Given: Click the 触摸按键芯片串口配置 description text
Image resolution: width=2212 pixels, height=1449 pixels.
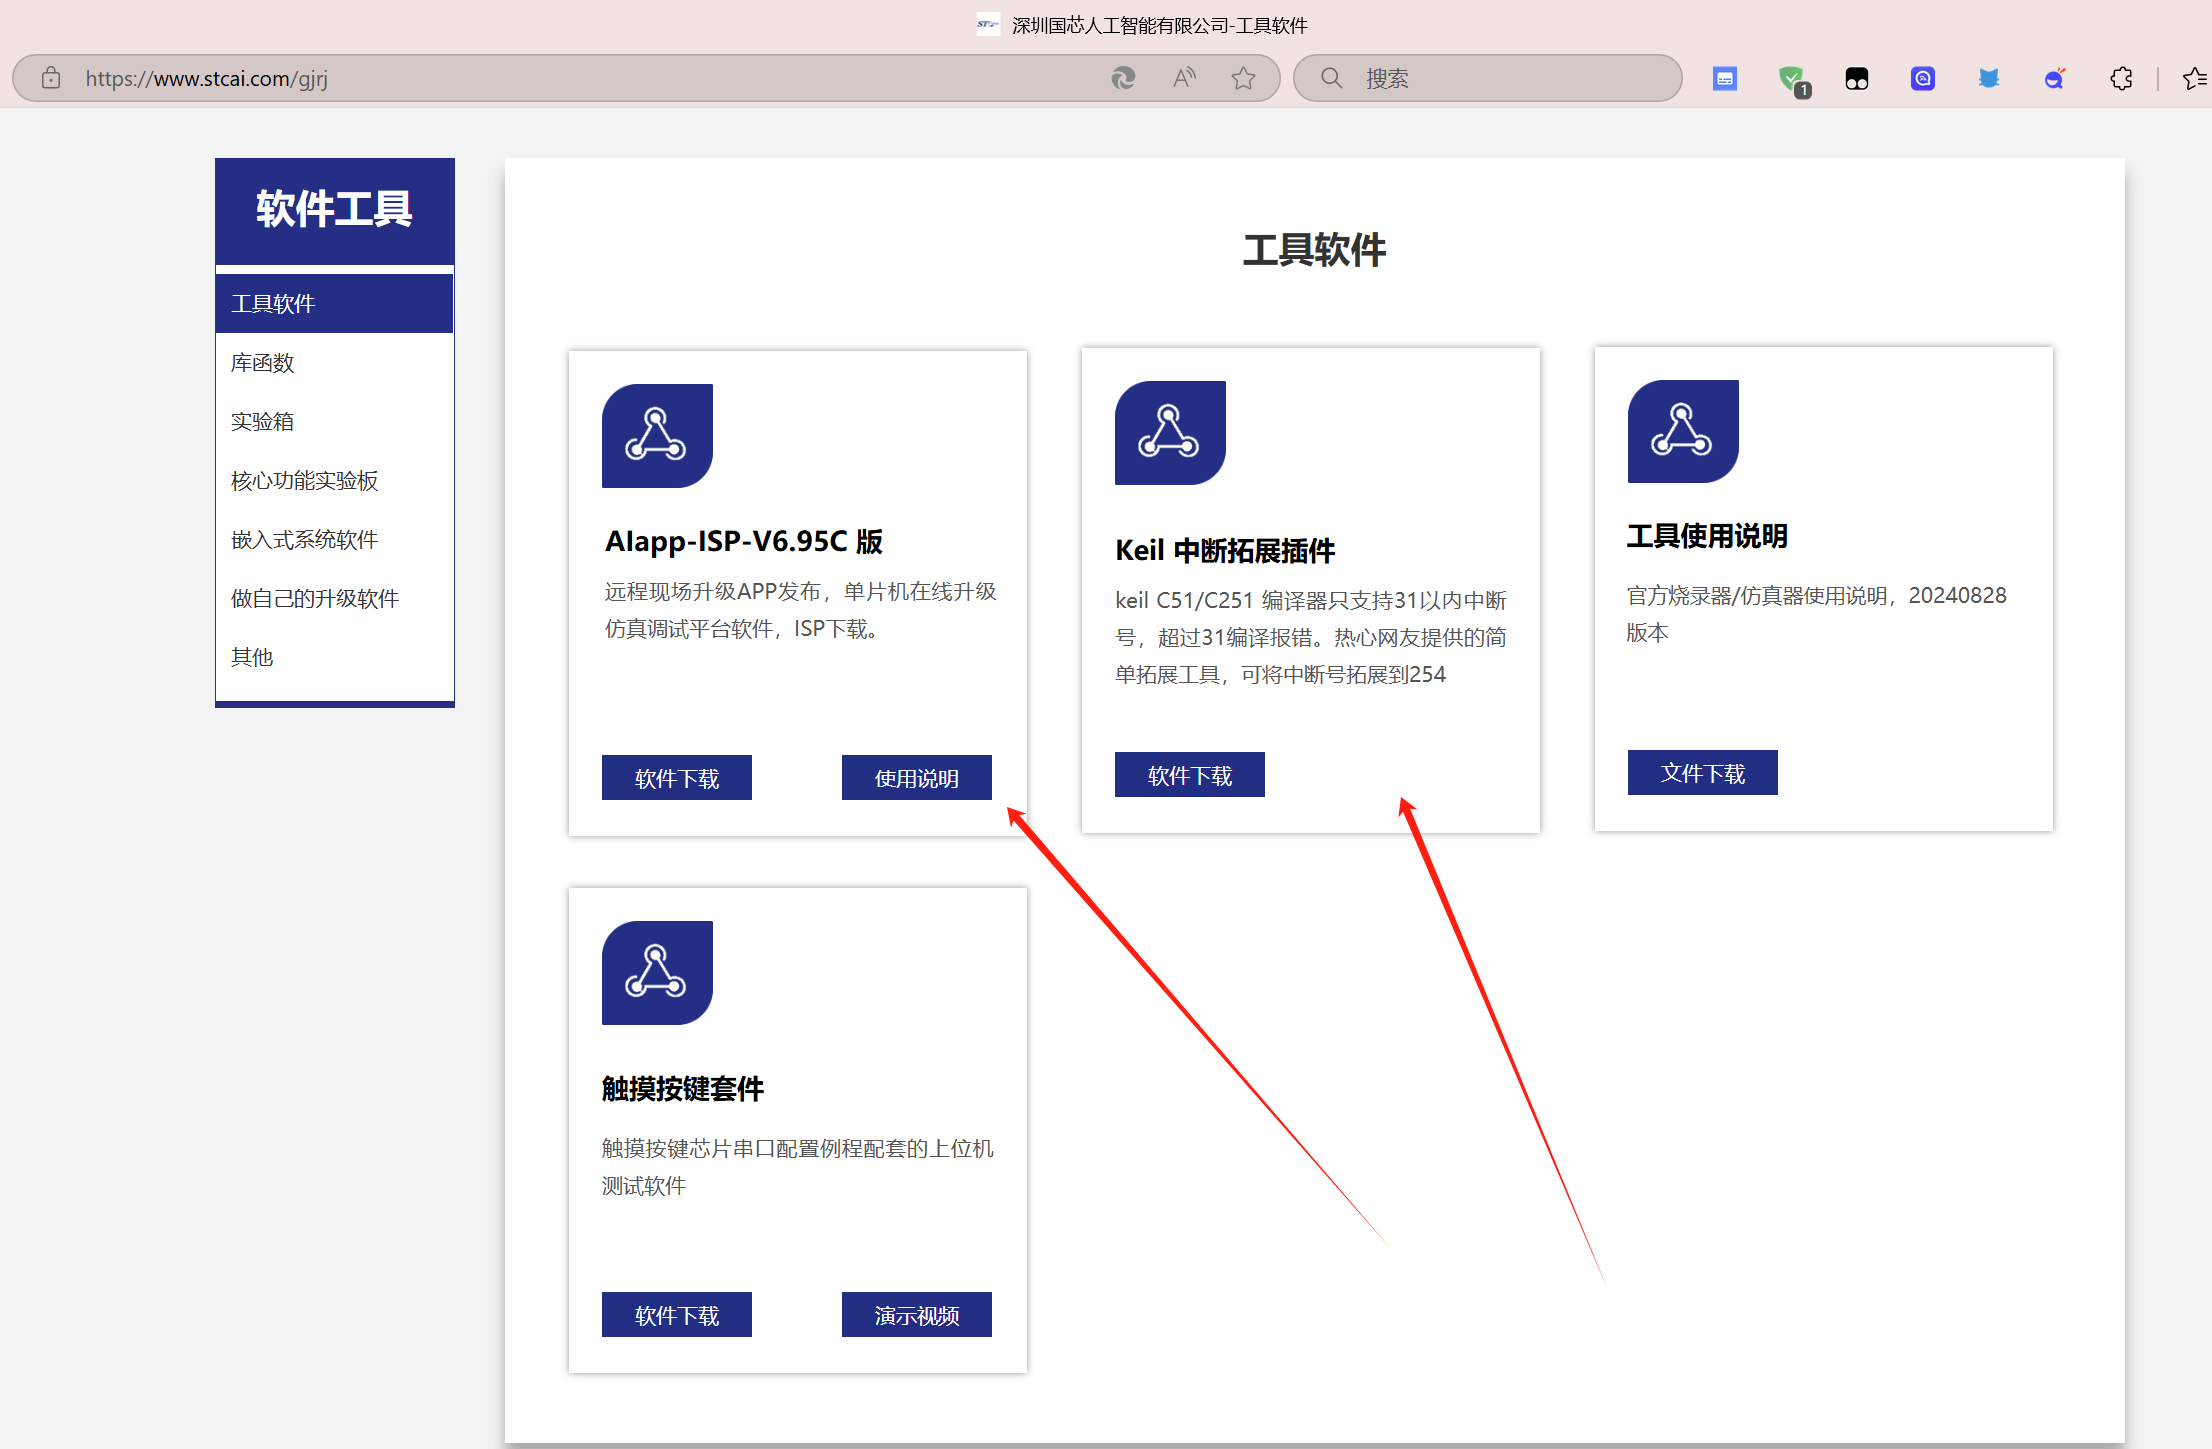Looking at the screenshot, I should tap(798, 1167).
